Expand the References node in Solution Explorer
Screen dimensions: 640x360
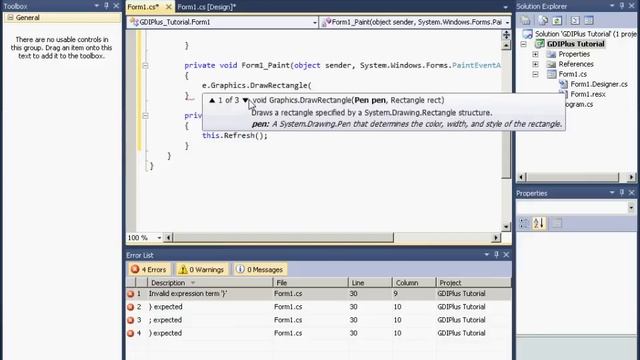(535, 64)
